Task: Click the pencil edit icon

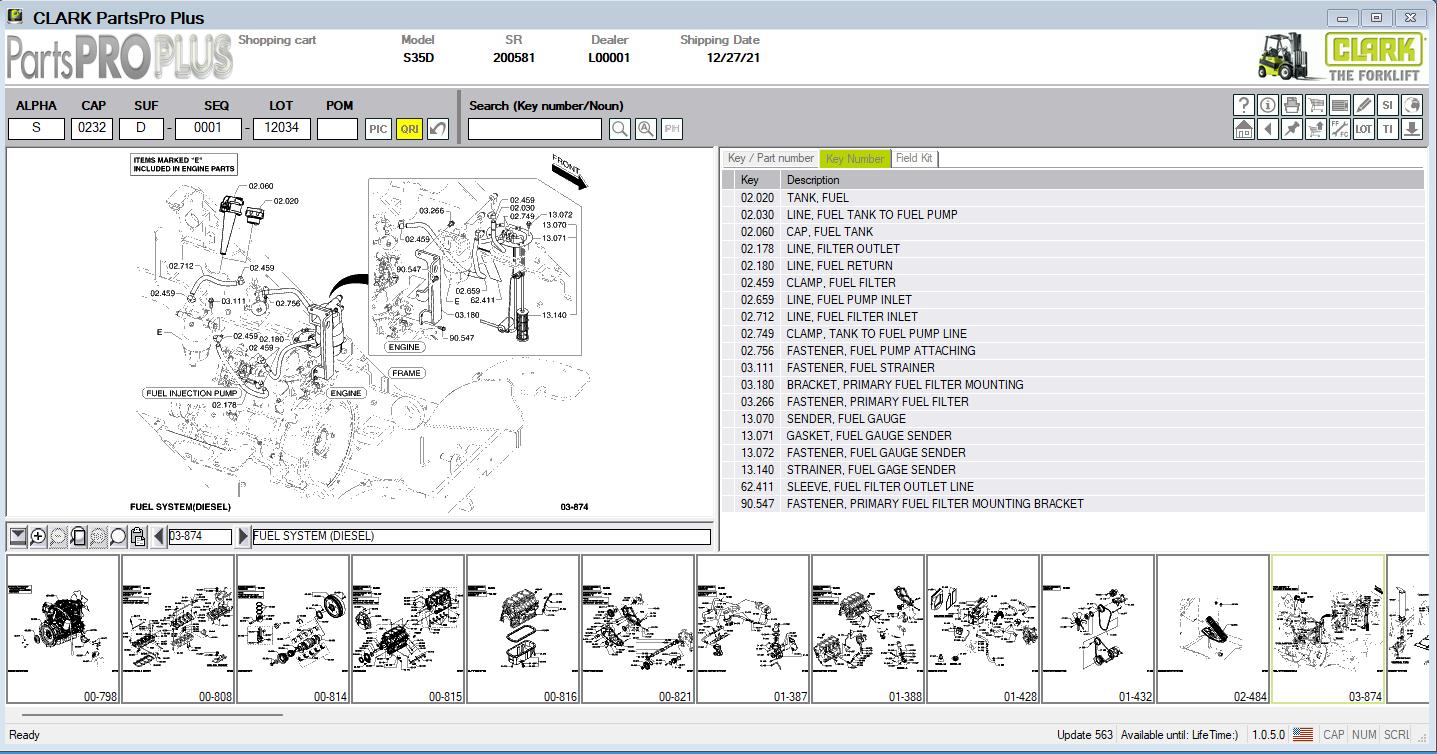Action: (1363, 105)
